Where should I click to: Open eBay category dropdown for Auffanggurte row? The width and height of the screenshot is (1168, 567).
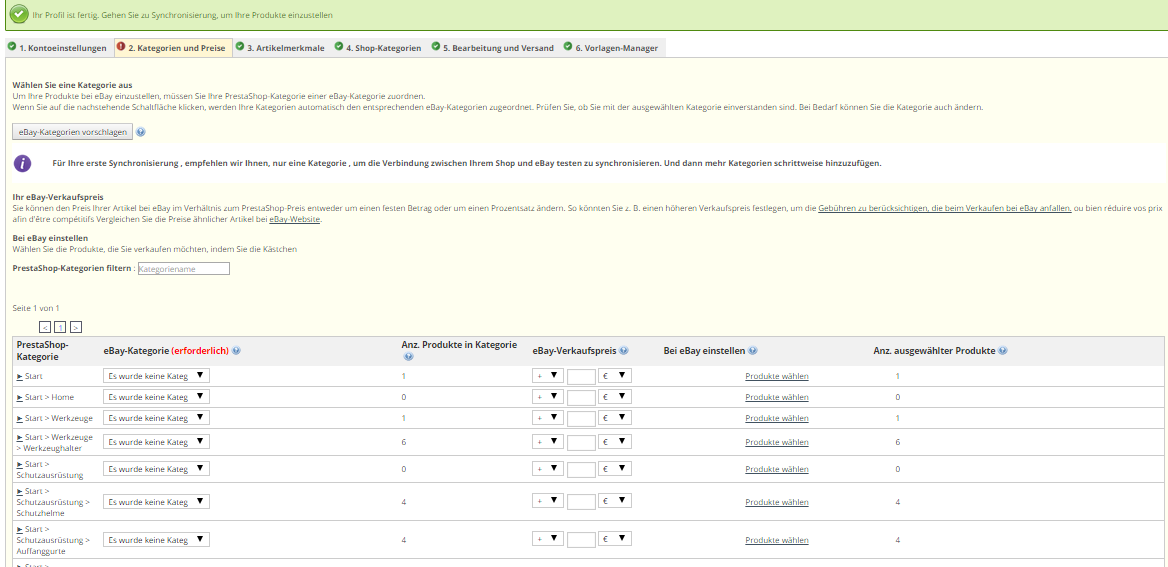point(156,539)
